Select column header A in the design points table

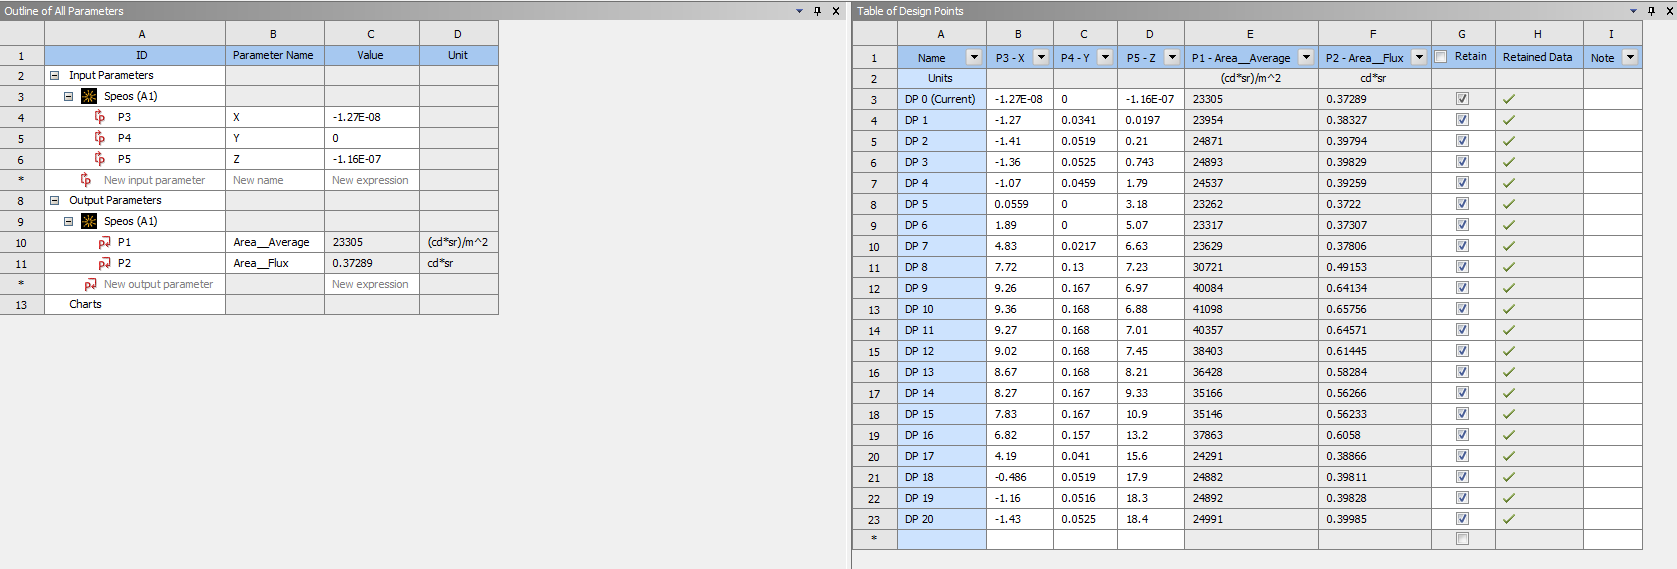[942, 34]
